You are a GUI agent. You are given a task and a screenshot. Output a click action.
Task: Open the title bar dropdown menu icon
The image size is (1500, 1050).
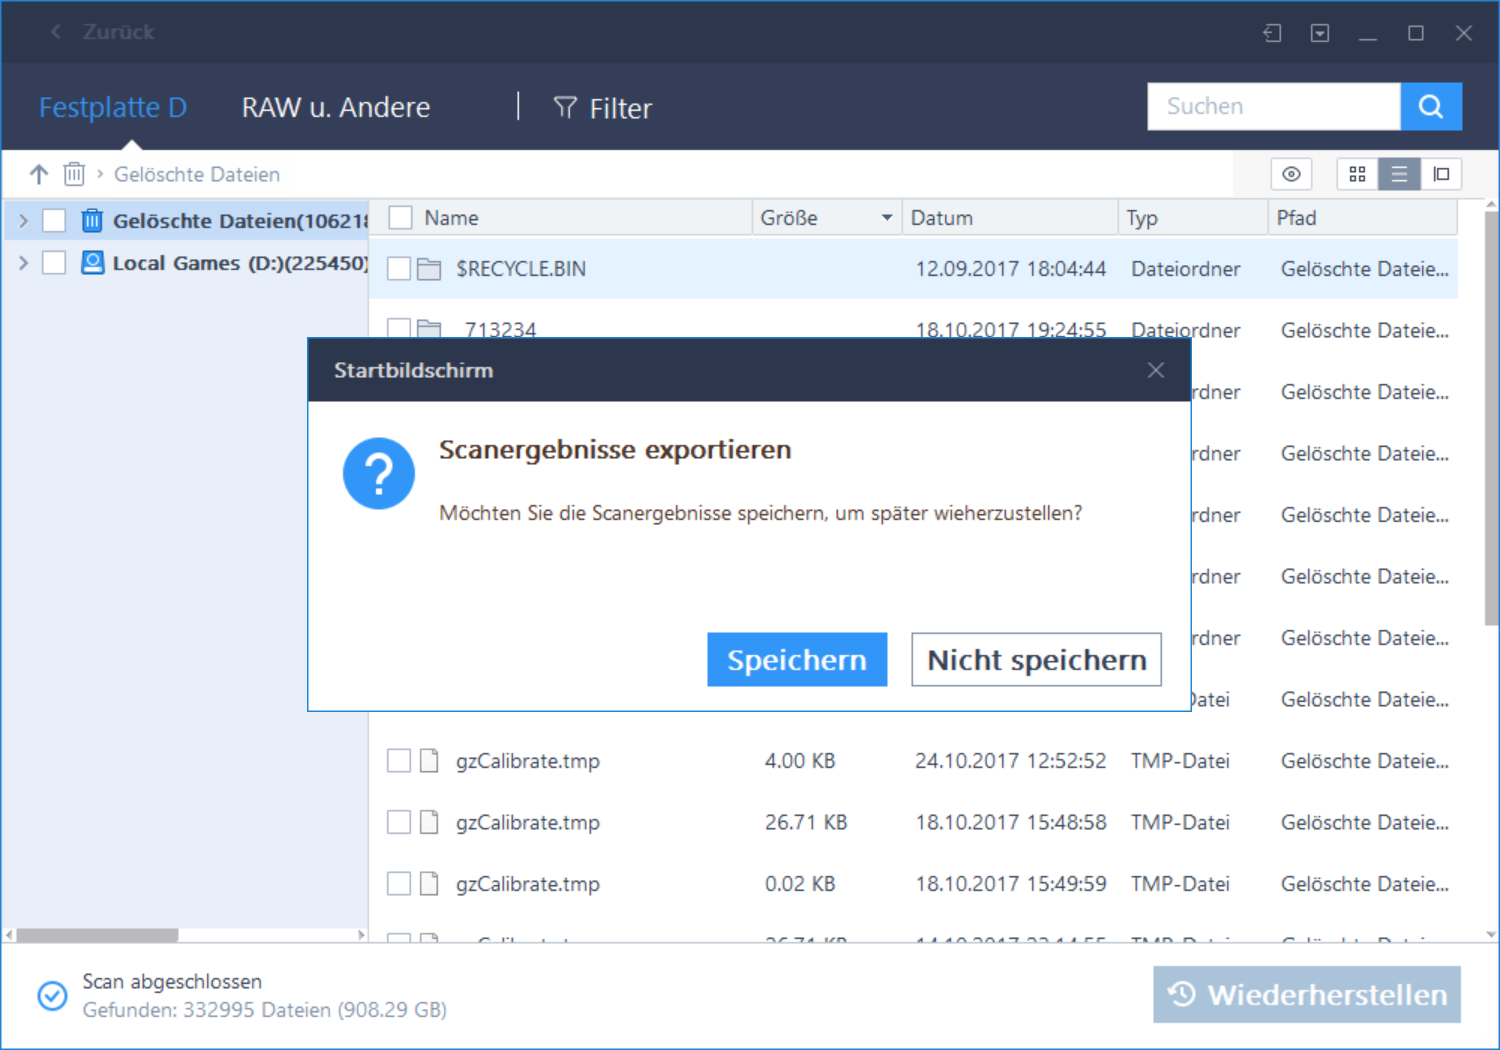point(1320,33)
